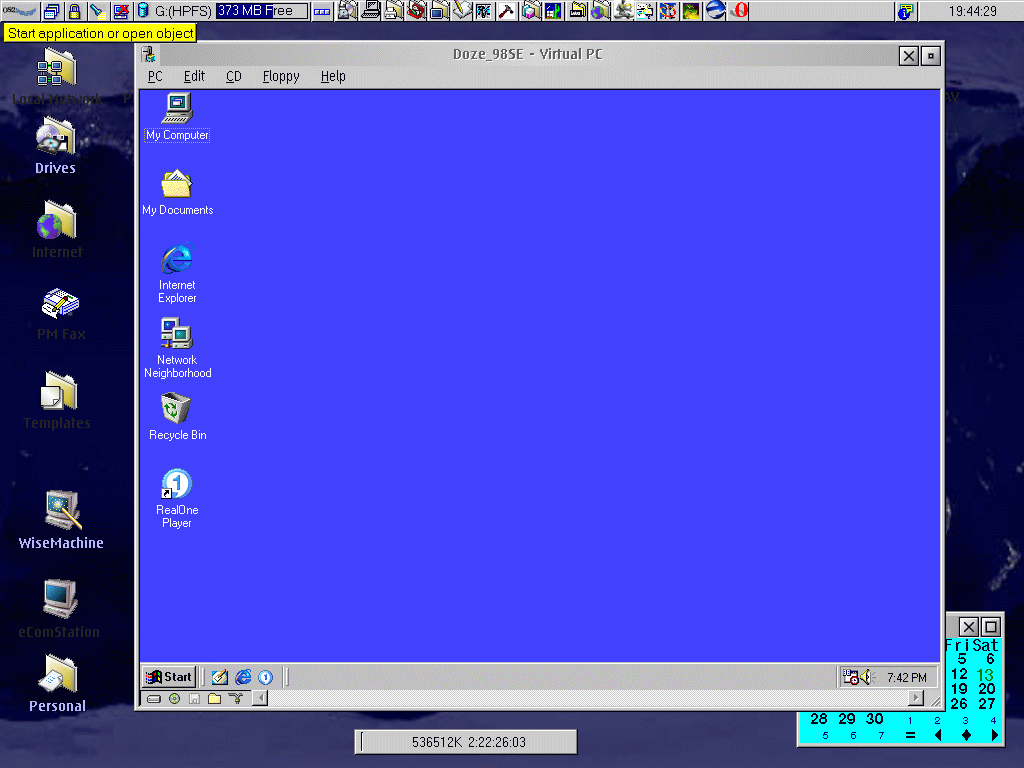Select day 30 in the calendar widget

pyautogui.click(x=874, y=719)
